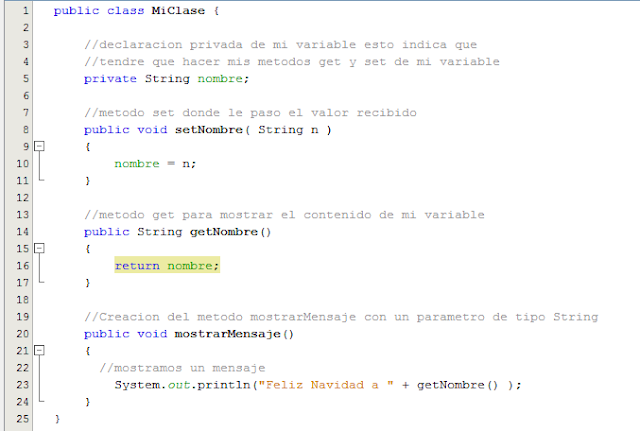640x431 pixels.
Task: Click the comment 'declaracion privada de mi variable'
Action: click(227, 44)
